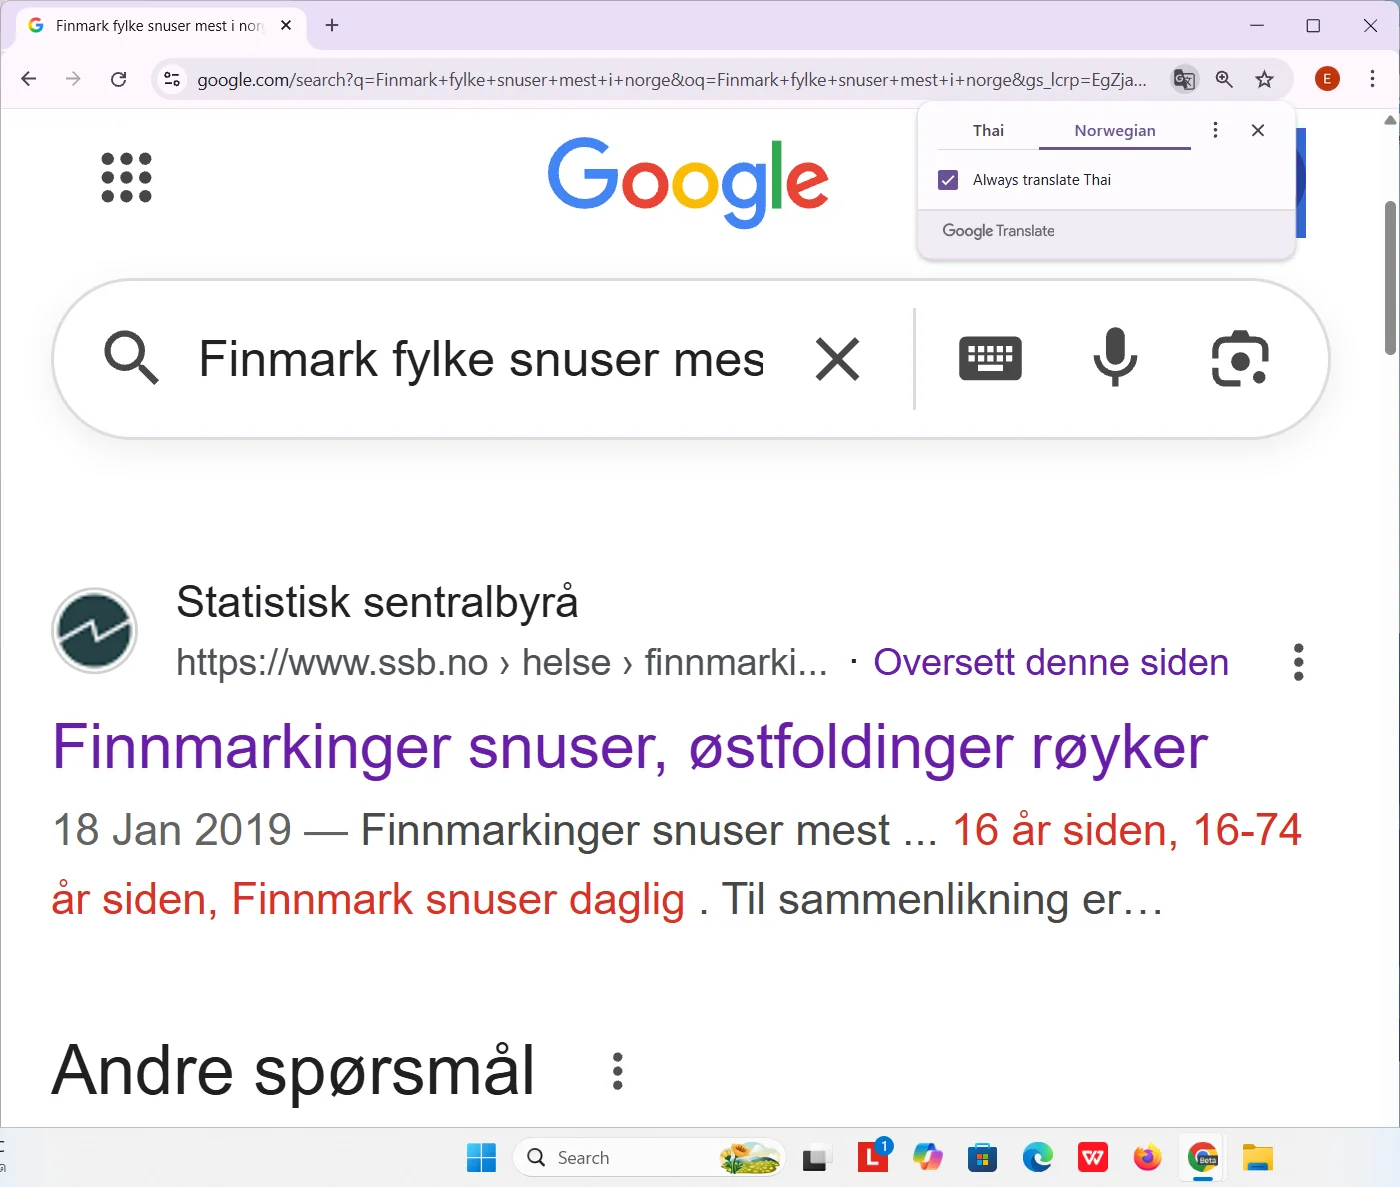Launch Firefox from the taskbar
The width and height of the screenshot is (1400, 1187).
click(x=1147, y=1157)
